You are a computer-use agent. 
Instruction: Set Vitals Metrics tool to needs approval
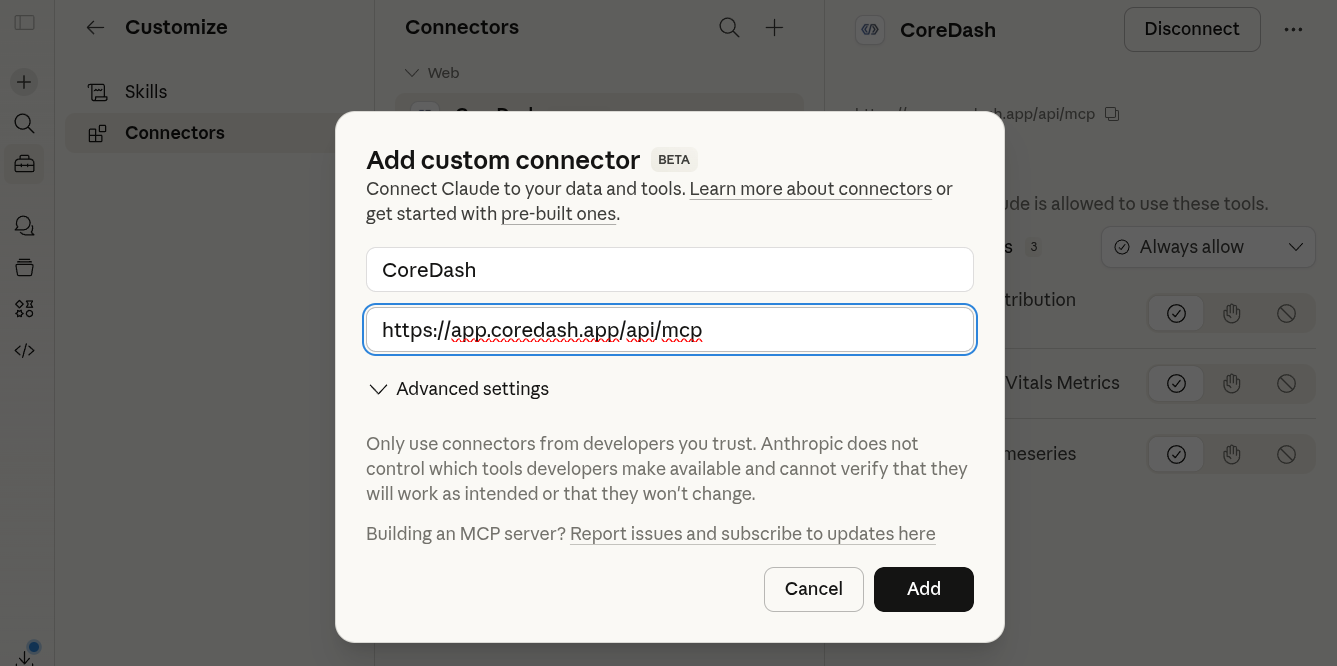1231,384
